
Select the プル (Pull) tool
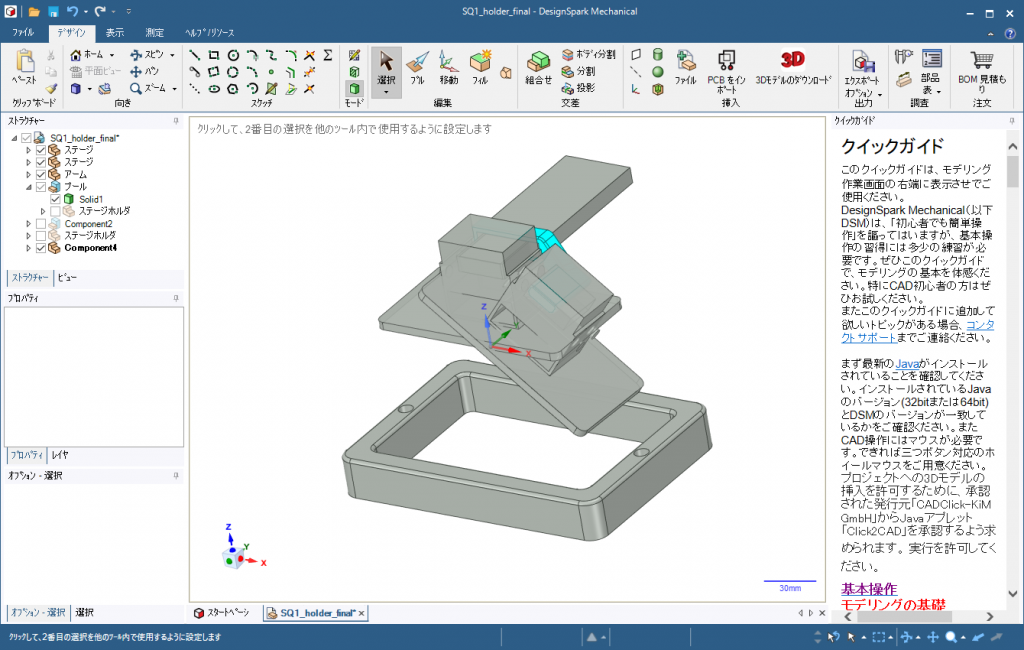point(417,65)
